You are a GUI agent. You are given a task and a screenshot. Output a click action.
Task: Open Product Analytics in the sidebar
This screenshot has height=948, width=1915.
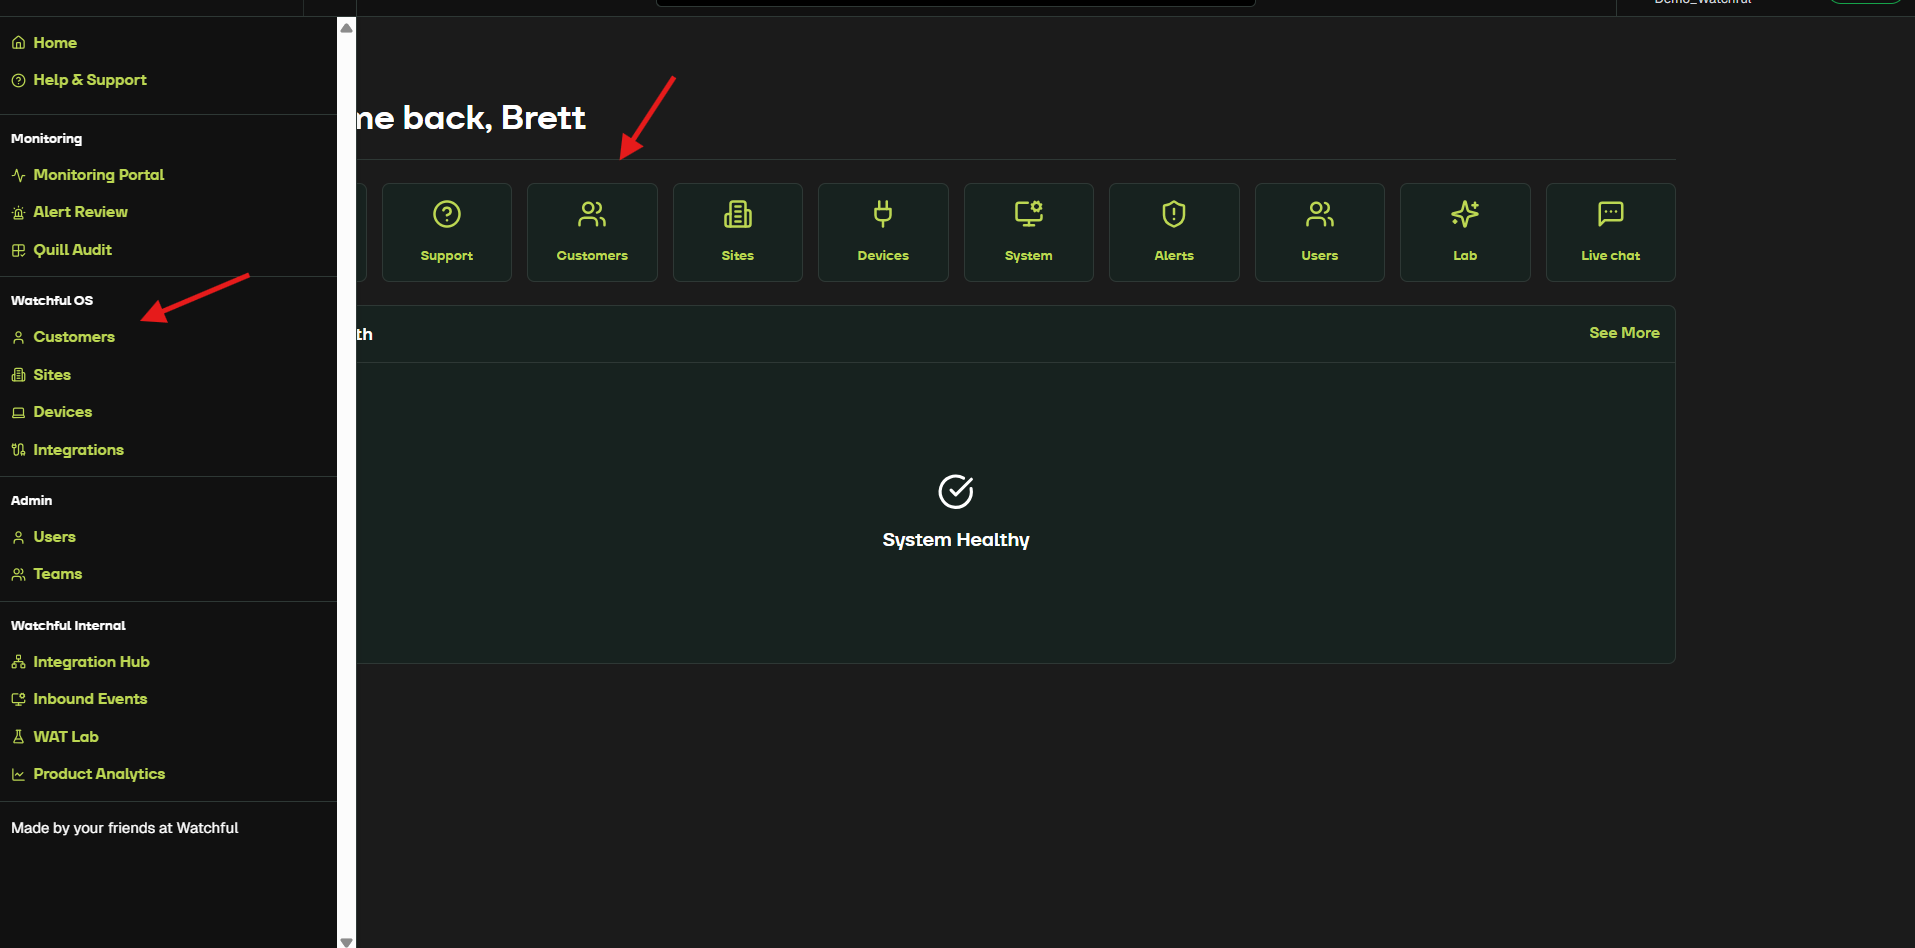point(99,774)
